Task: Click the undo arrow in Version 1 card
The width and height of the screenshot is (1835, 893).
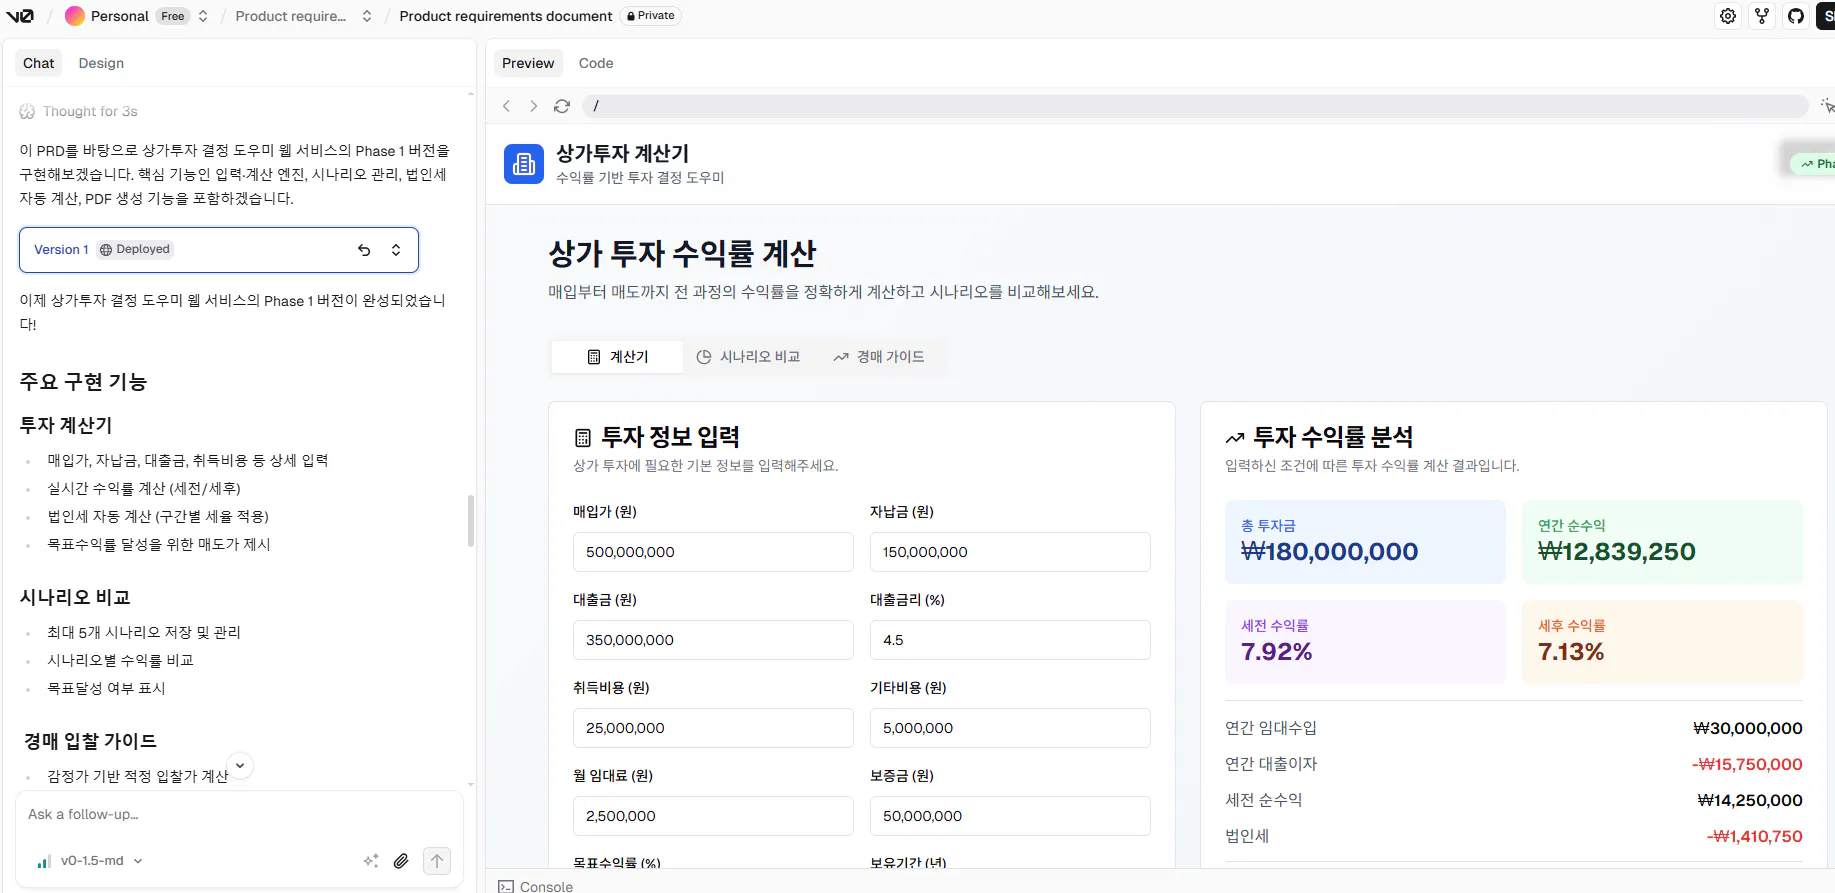Action: pyautogui.click(x=364, y=250)
